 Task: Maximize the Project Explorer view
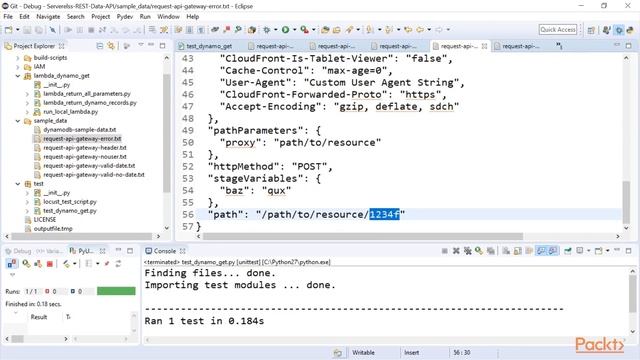click(162, 46)
